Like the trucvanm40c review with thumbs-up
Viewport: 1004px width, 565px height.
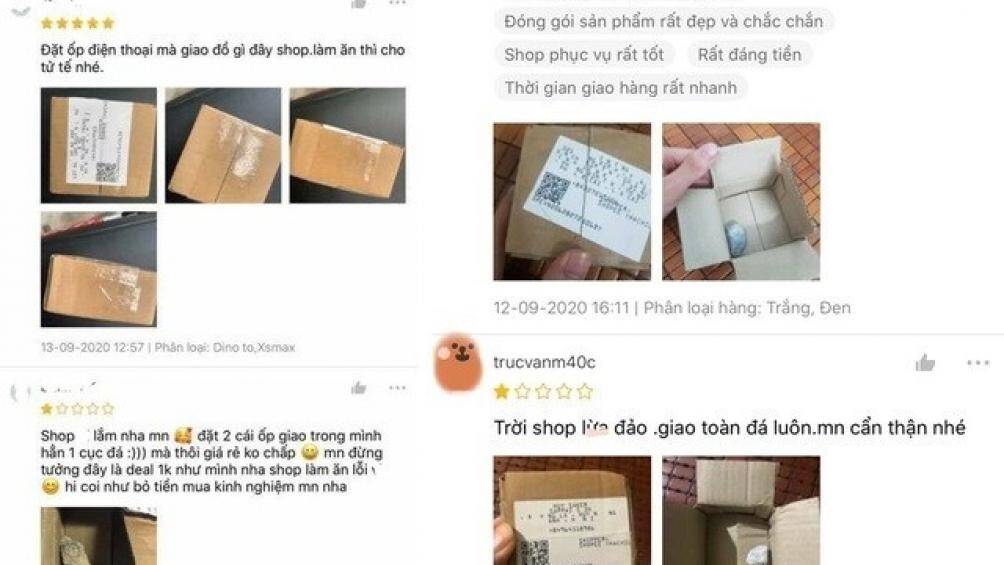(925, 363)
